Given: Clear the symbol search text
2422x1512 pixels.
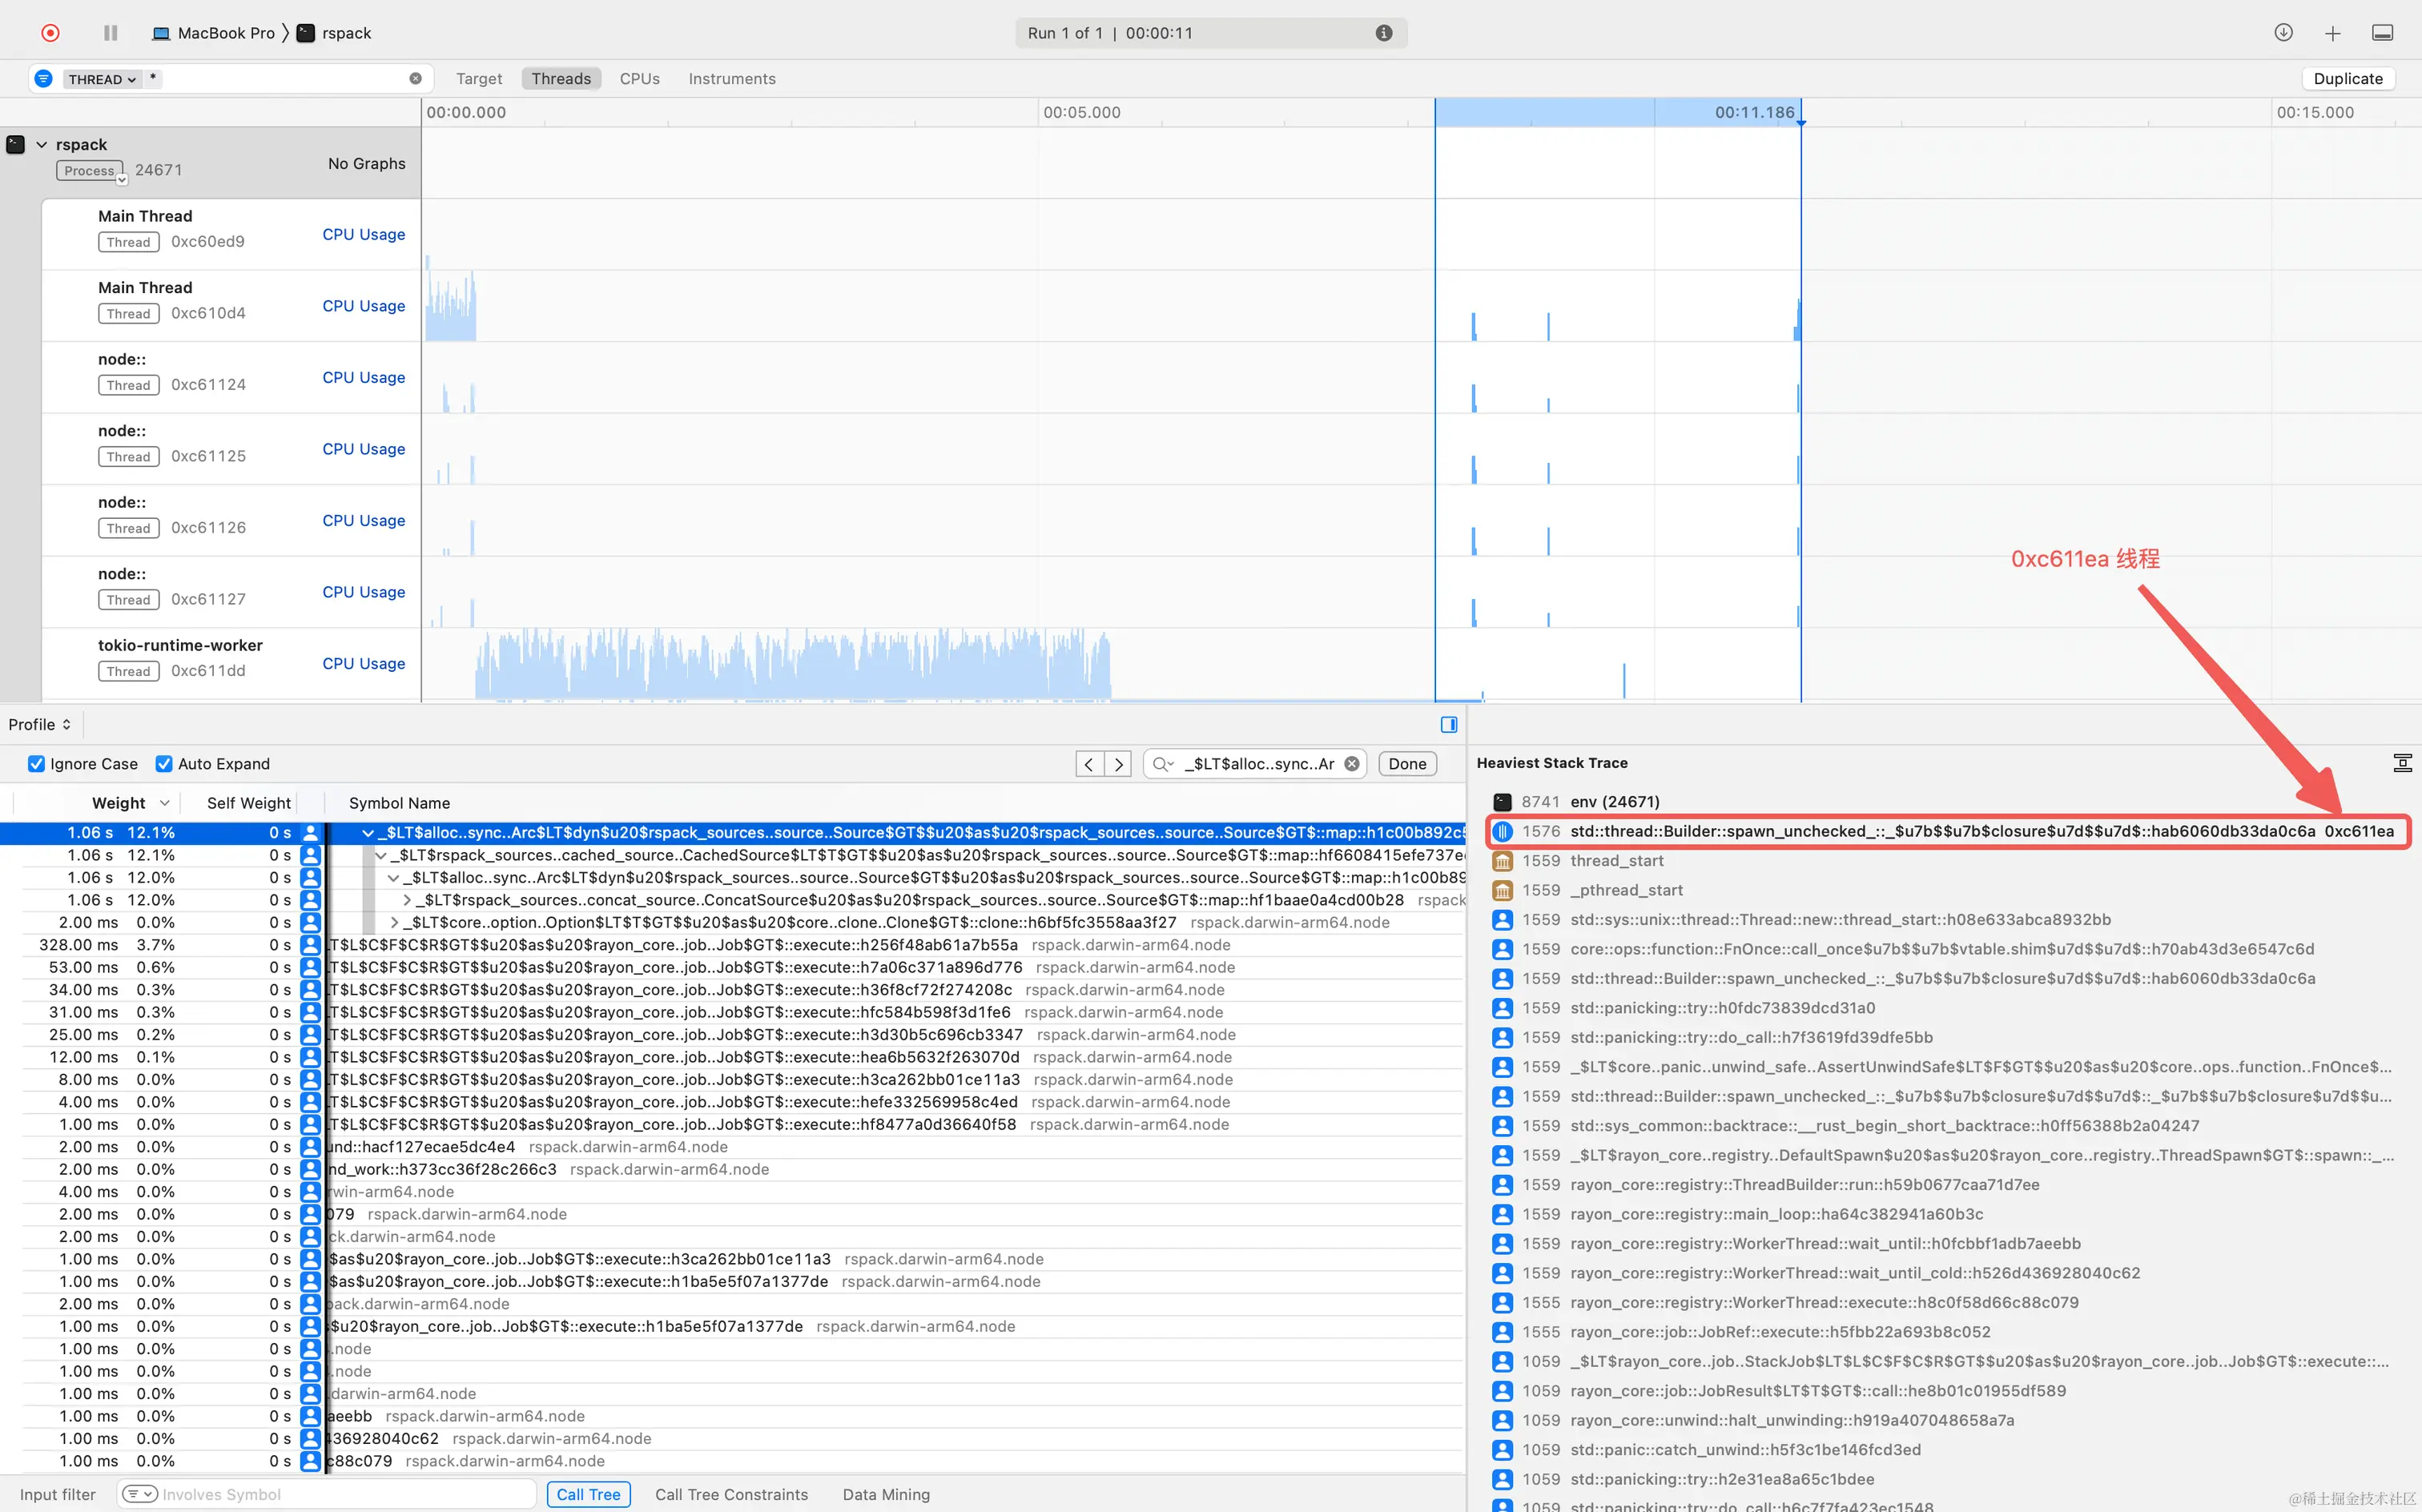Looking at the screenshot, I should click(x=1351, y=764).
